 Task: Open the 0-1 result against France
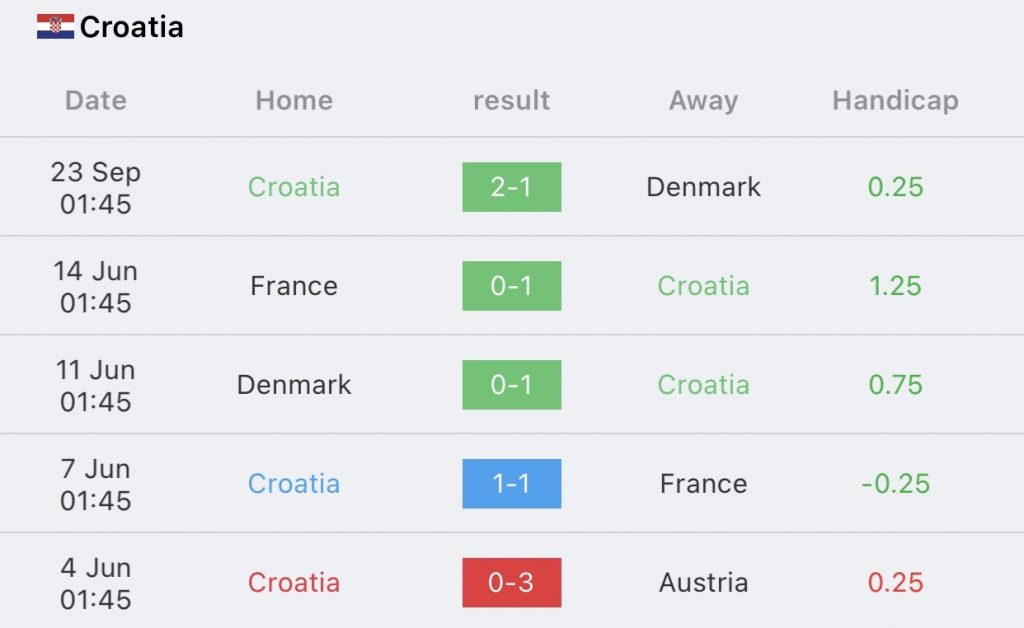pos(511,286)
